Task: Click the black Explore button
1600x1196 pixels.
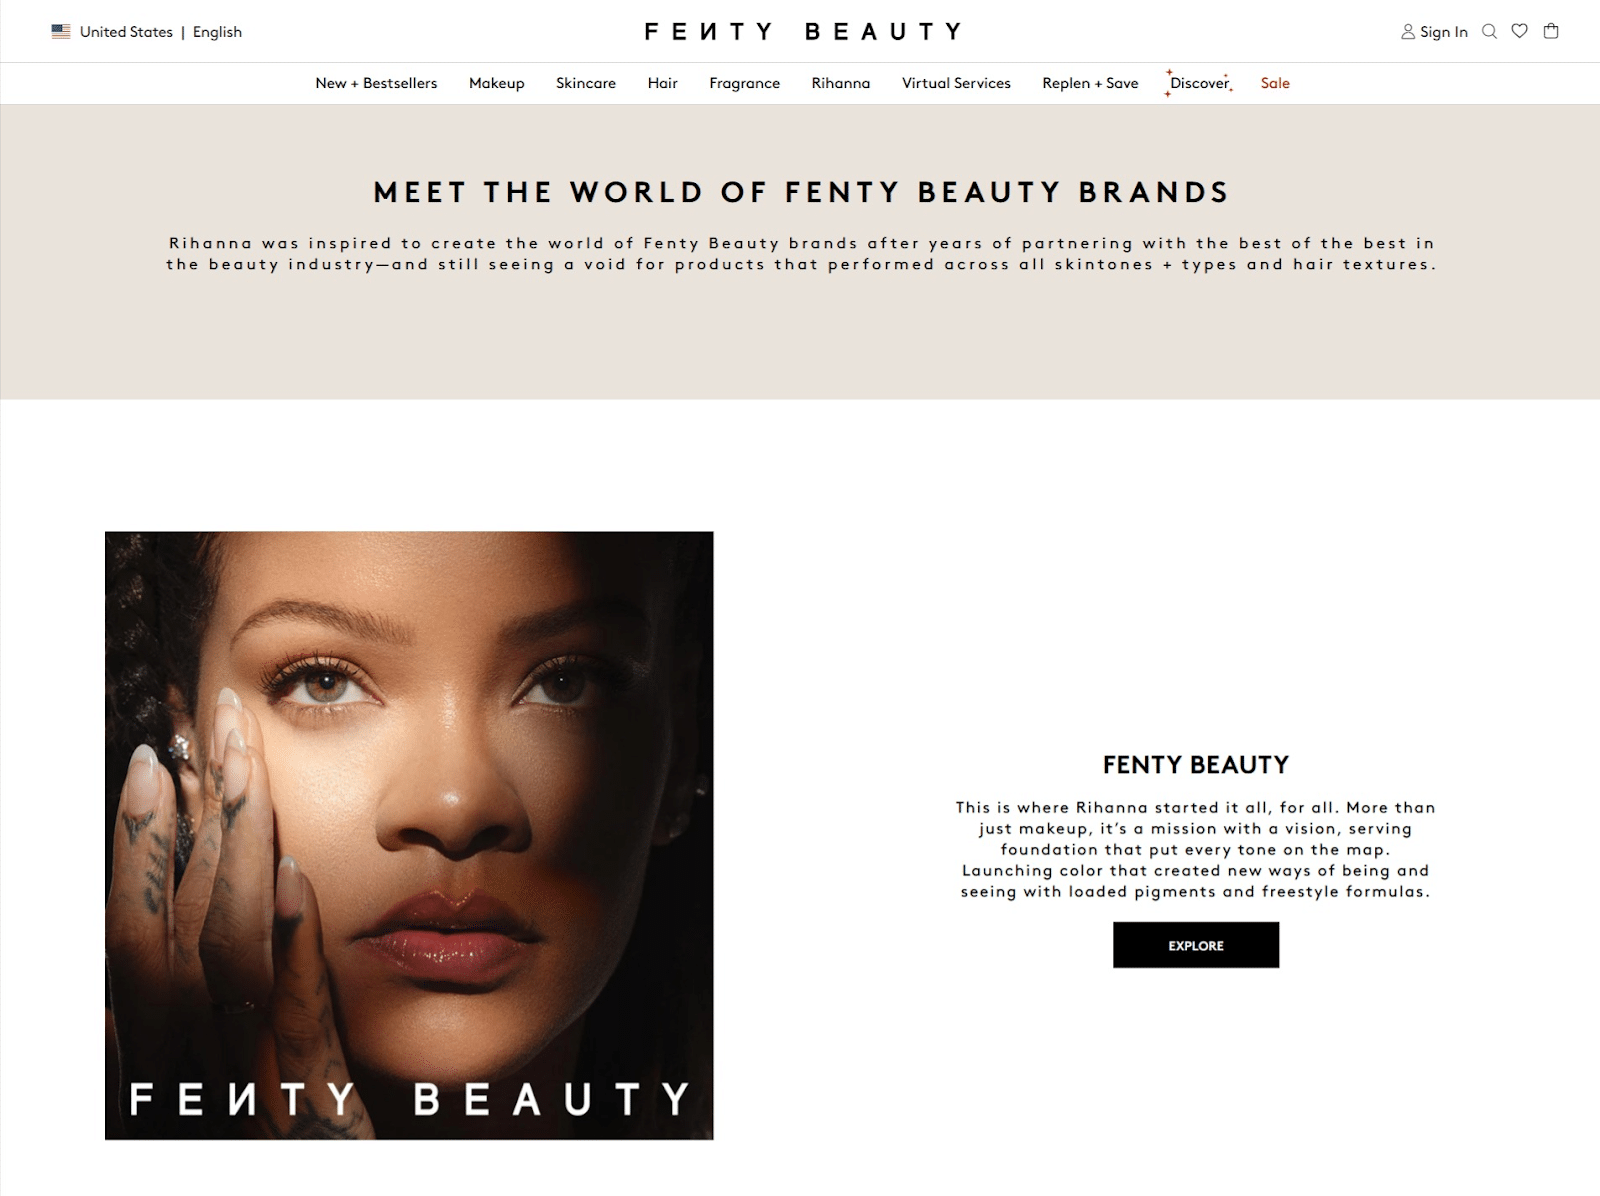Action: 1196,945
